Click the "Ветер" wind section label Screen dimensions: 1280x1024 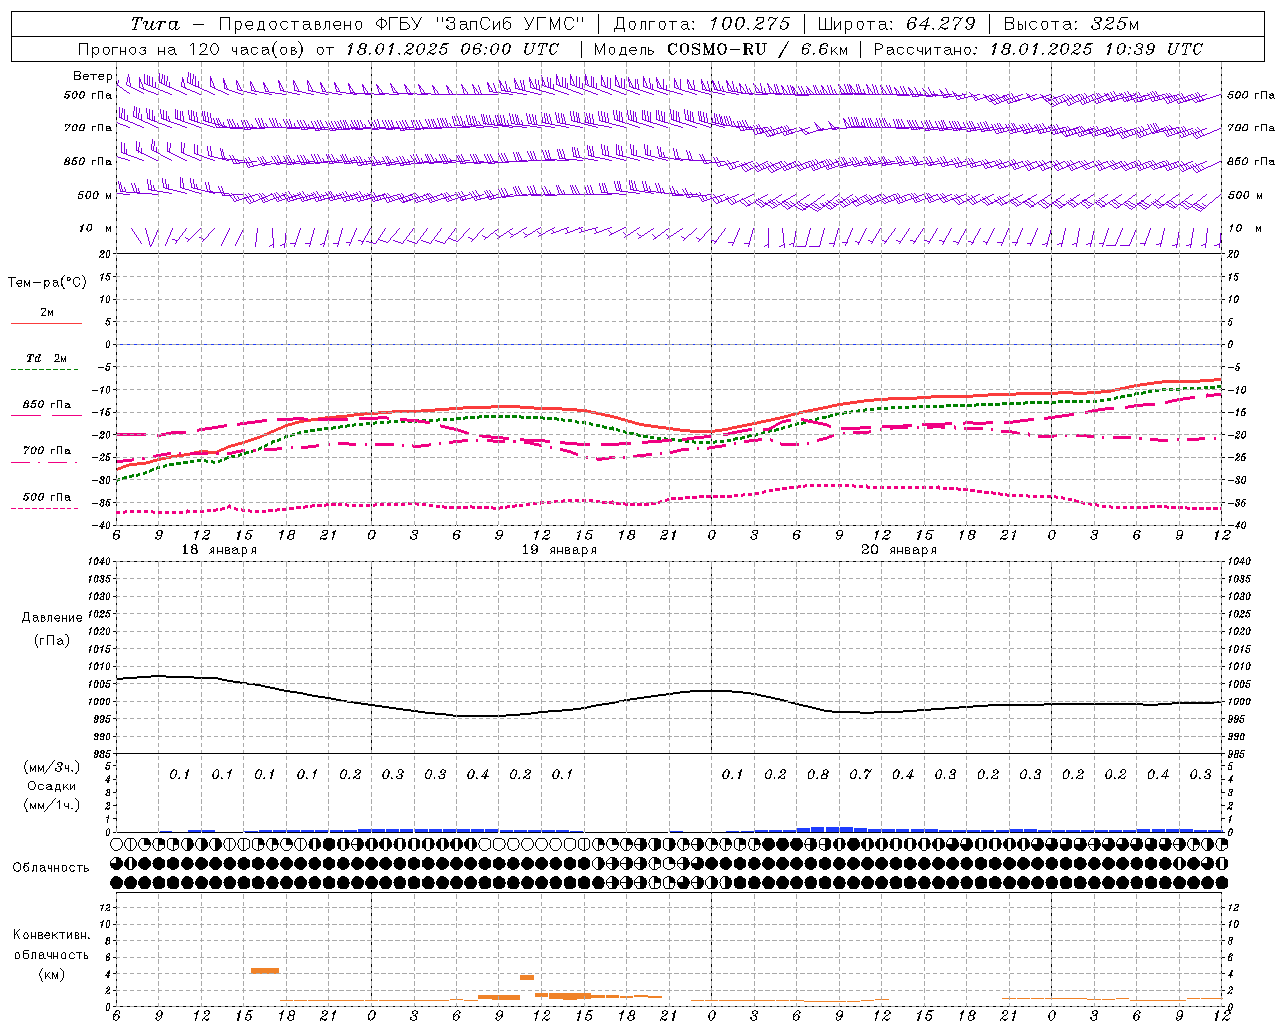(x=92, y=76)
